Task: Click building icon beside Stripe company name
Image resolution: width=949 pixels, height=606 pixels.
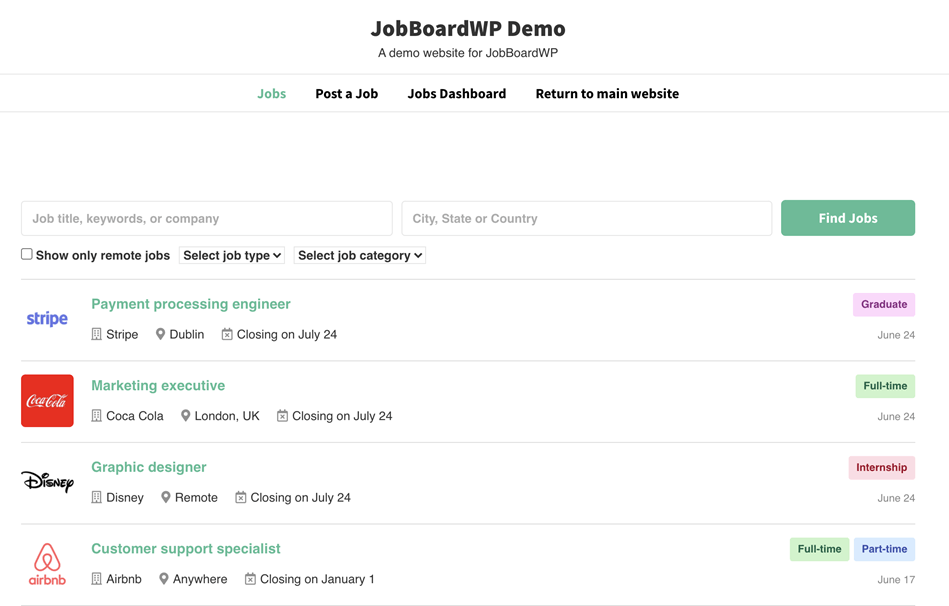Action: click(96, 334)
